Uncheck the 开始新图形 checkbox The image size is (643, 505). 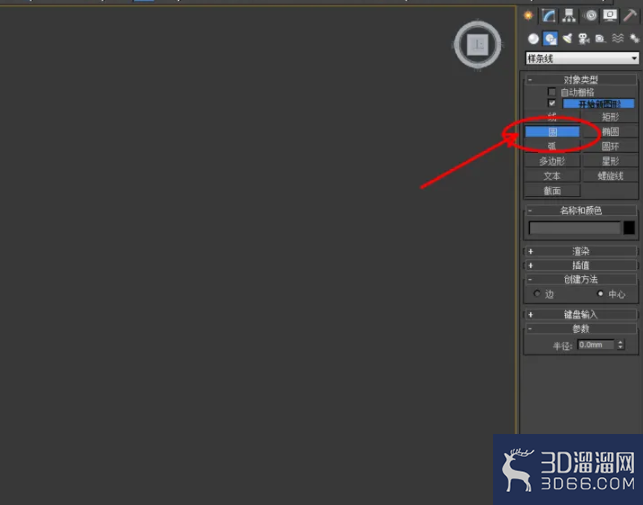552,103
